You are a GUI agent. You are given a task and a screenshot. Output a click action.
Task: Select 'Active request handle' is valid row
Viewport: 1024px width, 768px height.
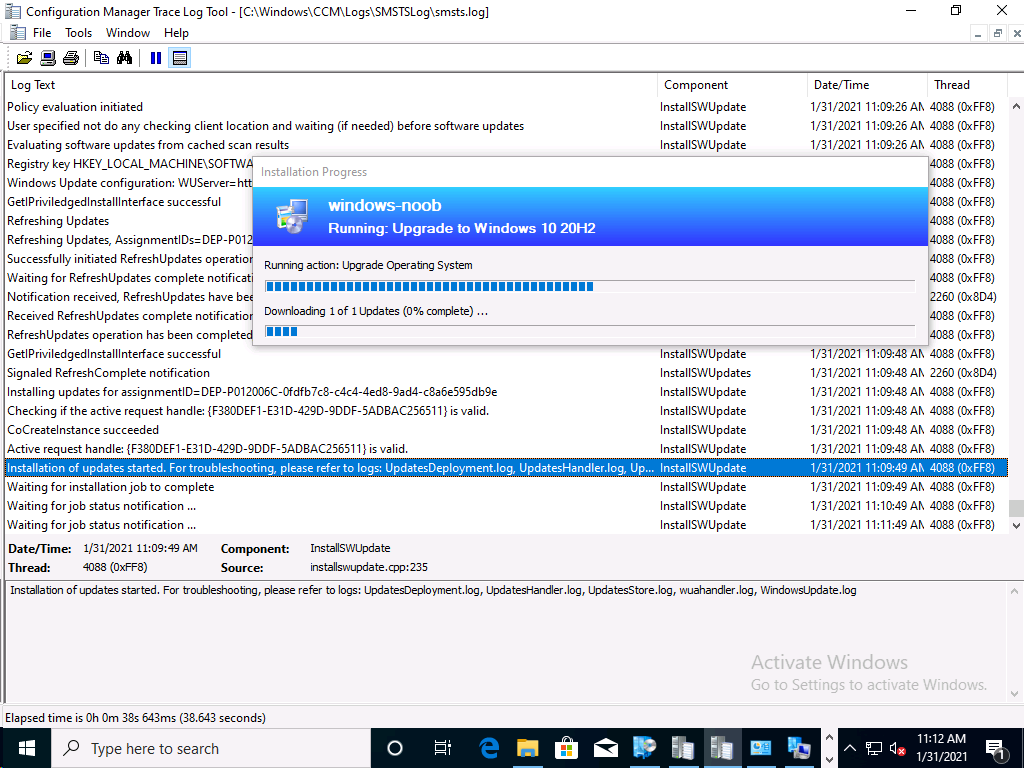click(x=506, y=449)
